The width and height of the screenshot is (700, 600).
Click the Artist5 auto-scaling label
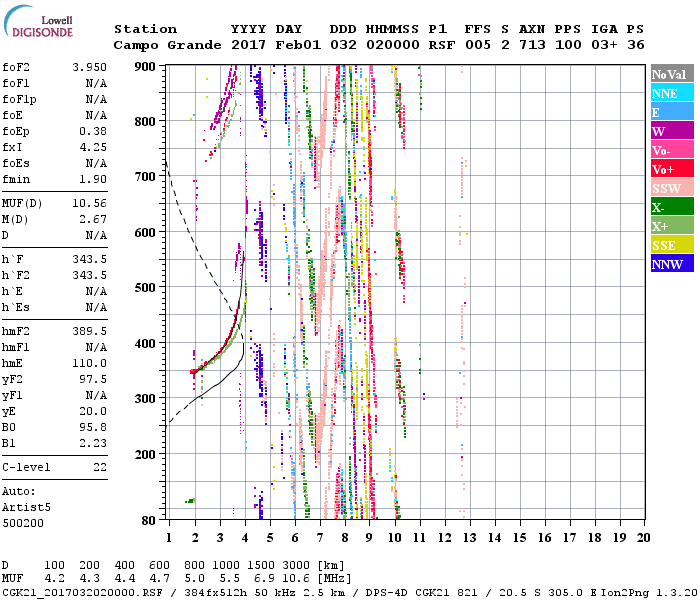pos(26,508)
